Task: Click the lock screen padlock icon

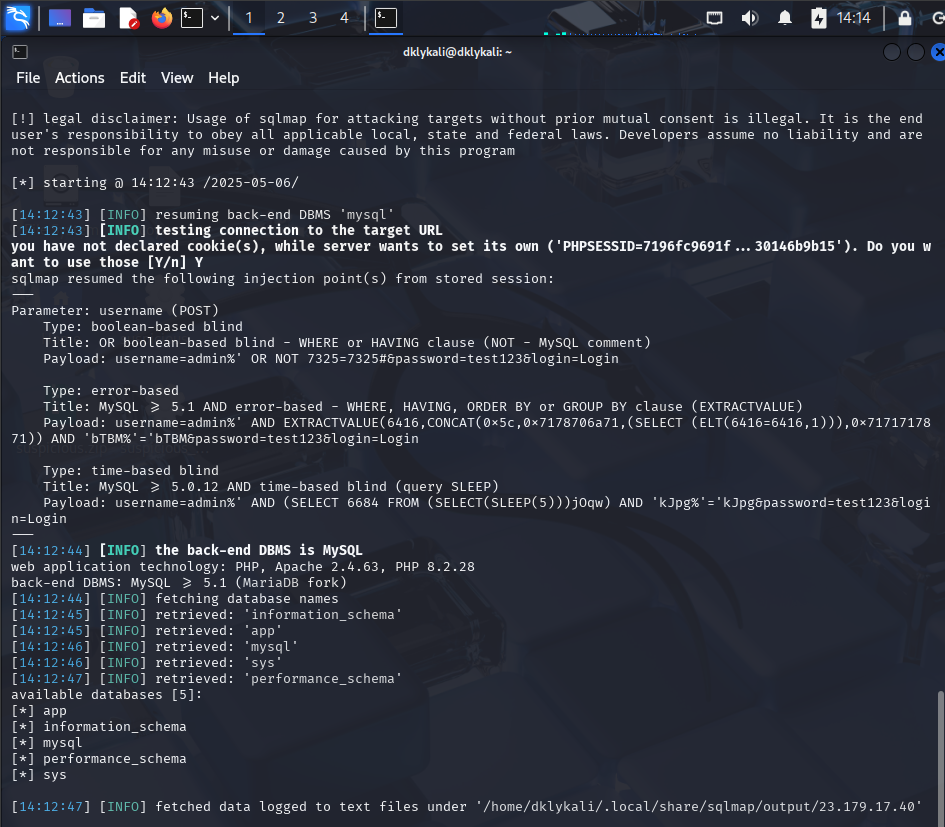Action: tap(905, 18)
